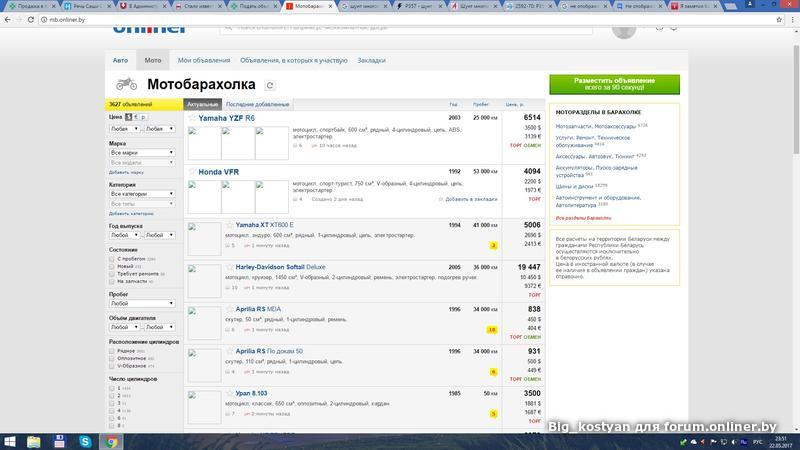Click 'Все разделы барахолки' link
The height and width of the screenshot is (450, 800).
(x=583, y=218)
